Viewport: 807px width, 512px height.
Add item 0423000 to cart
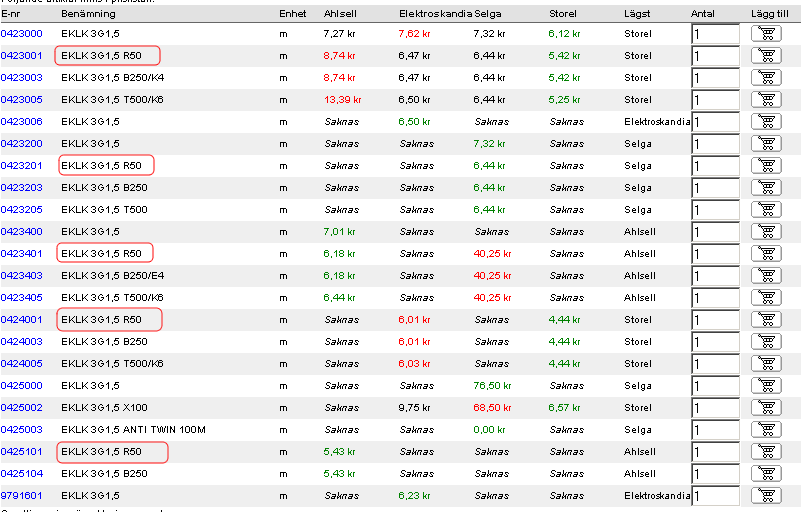pyautogui.click(x=766, y=34)
